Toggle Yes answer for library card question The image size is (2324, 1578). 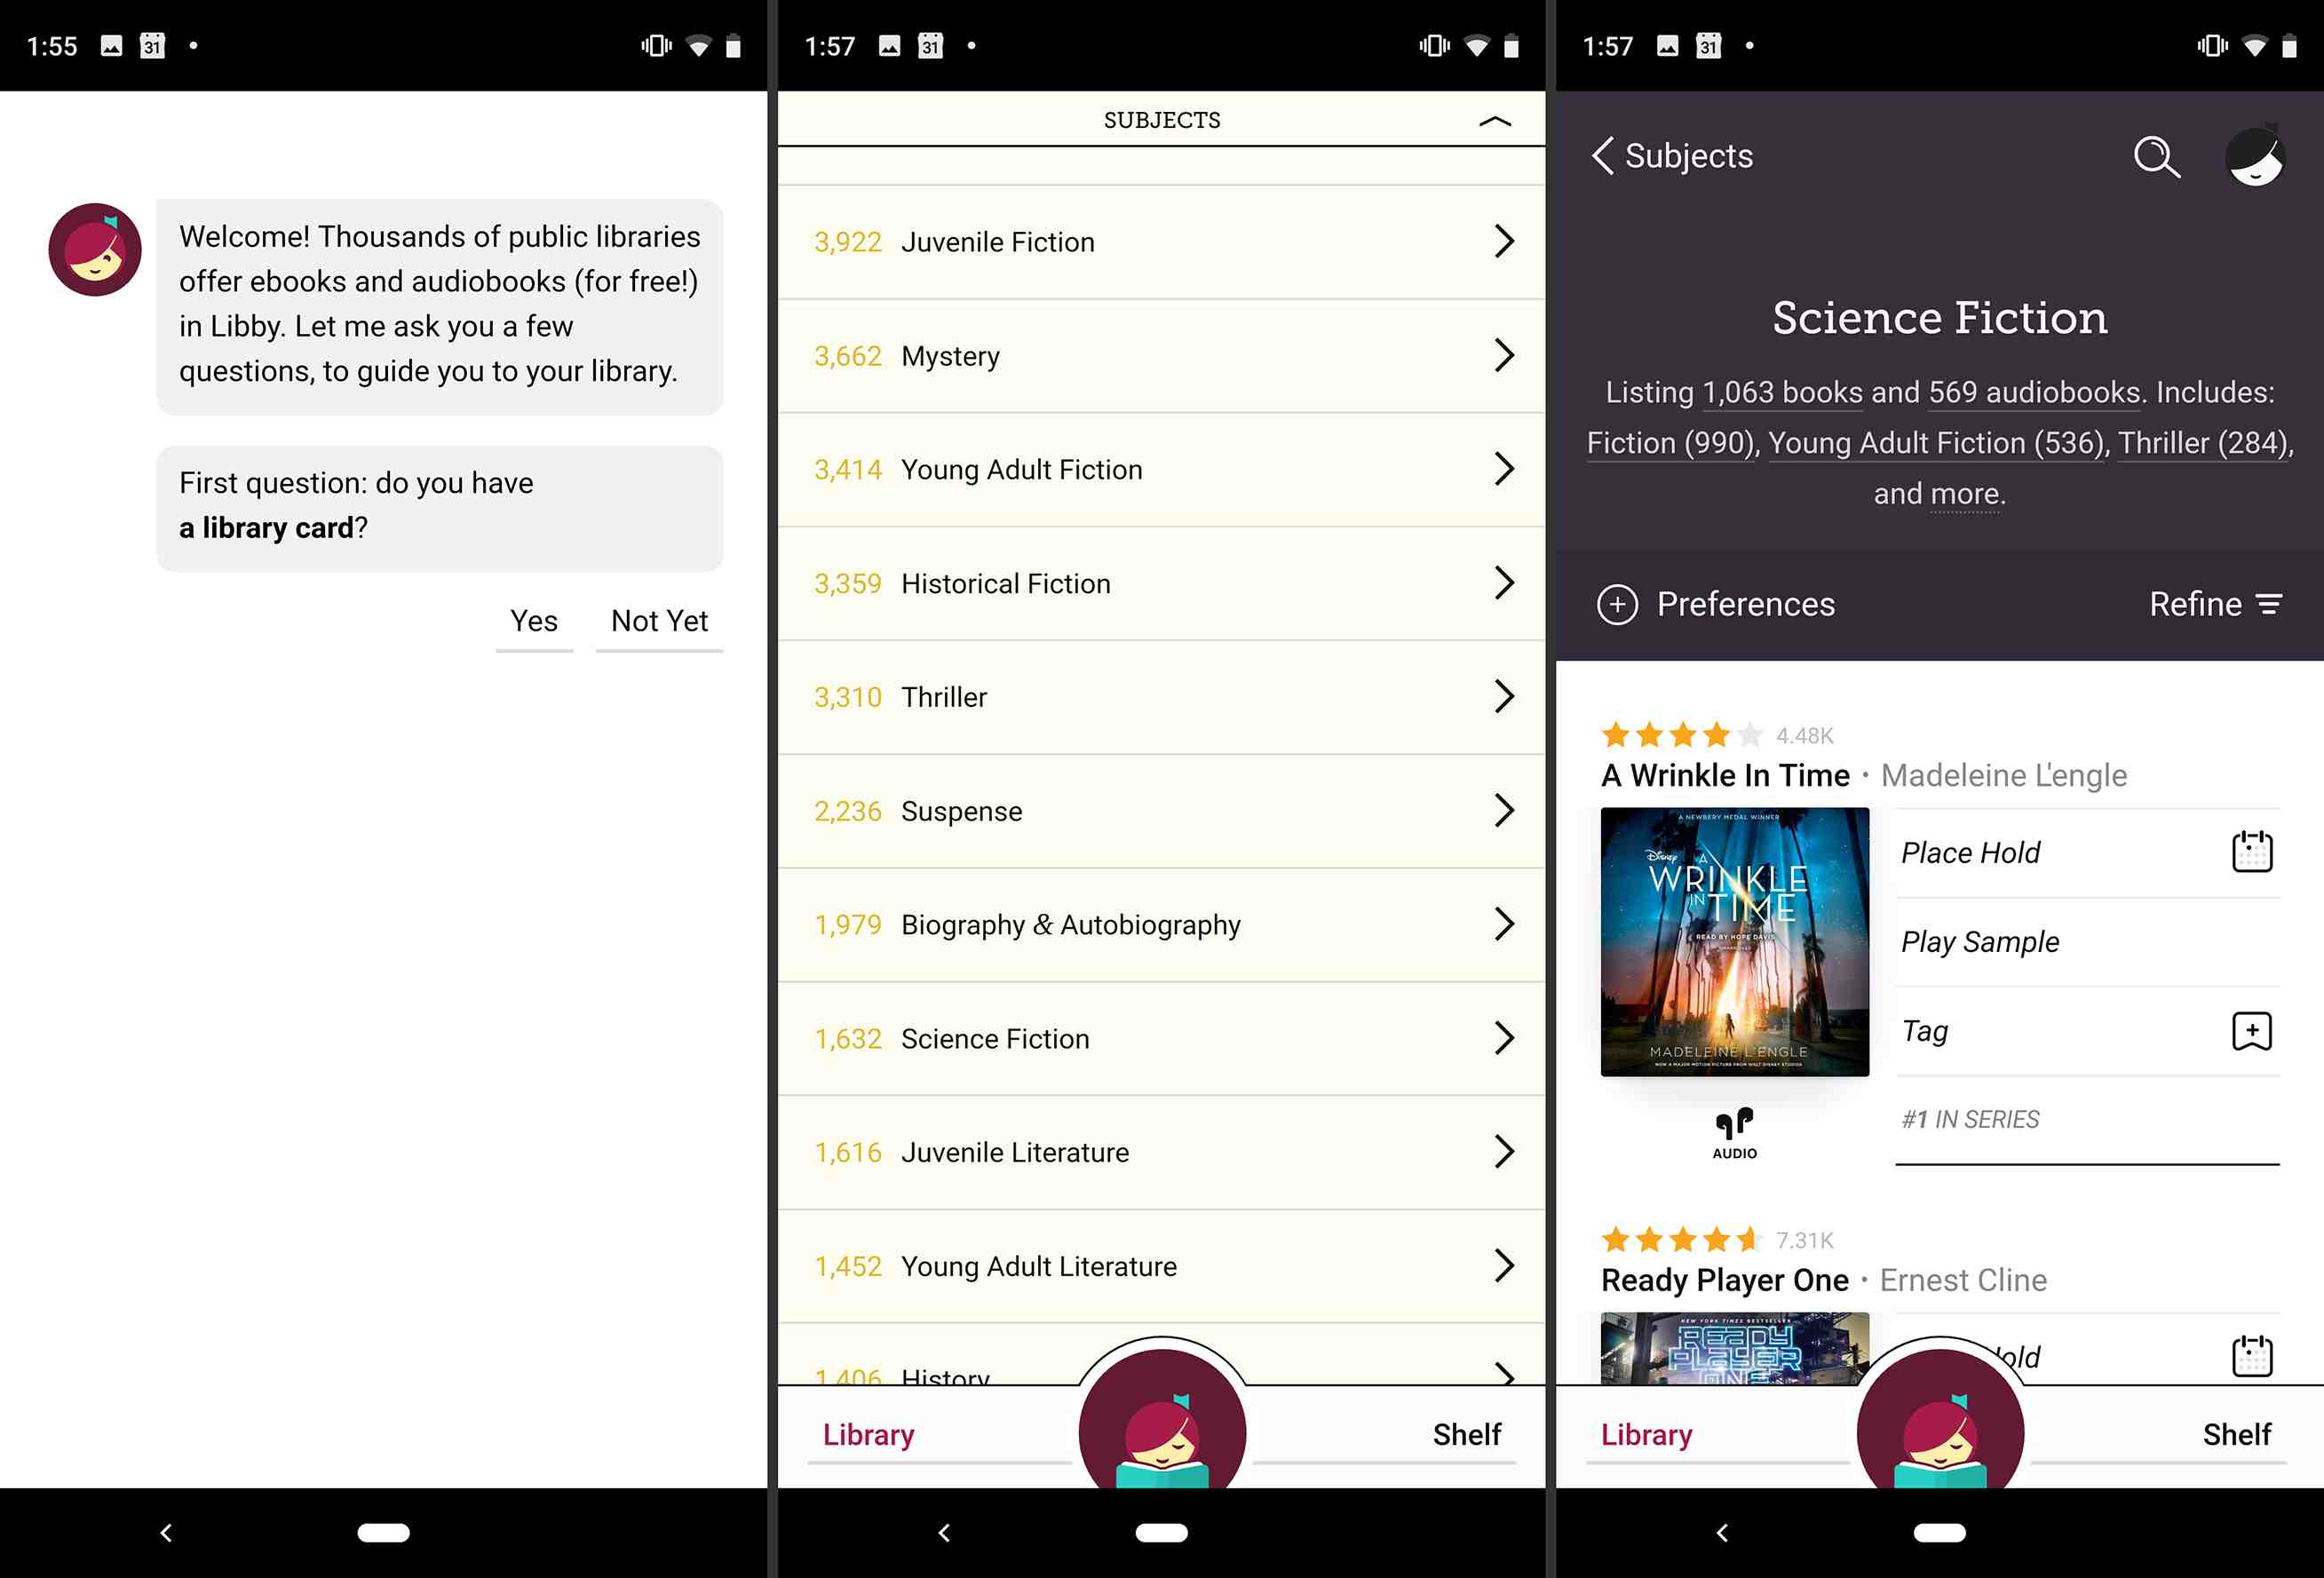(x=535, y=618)
